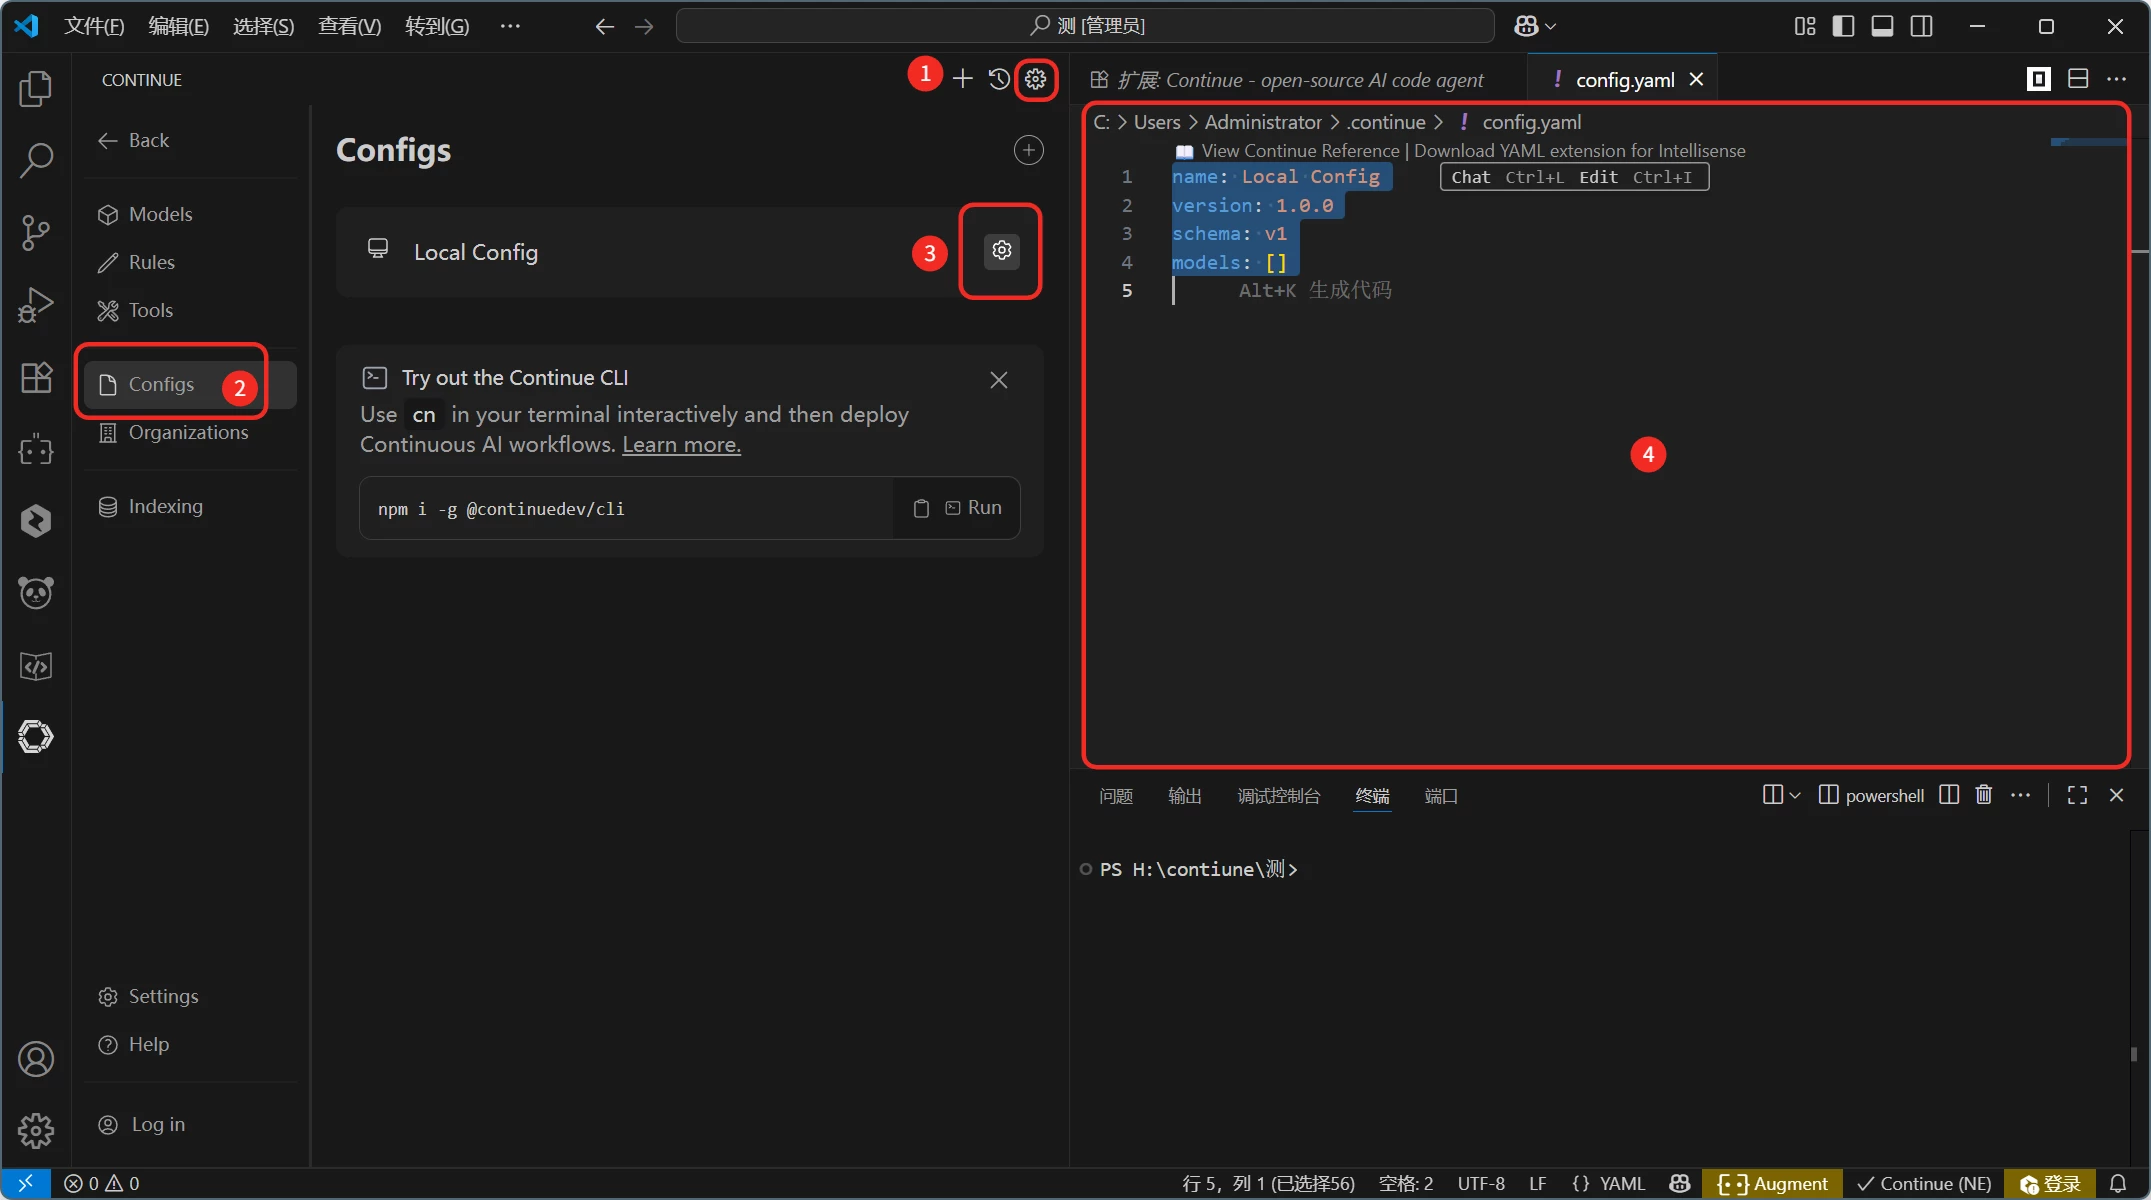The image size is (2151, 1200).
Task: Click the circled plus next to Configs heading
Action: coord(1028,150)
